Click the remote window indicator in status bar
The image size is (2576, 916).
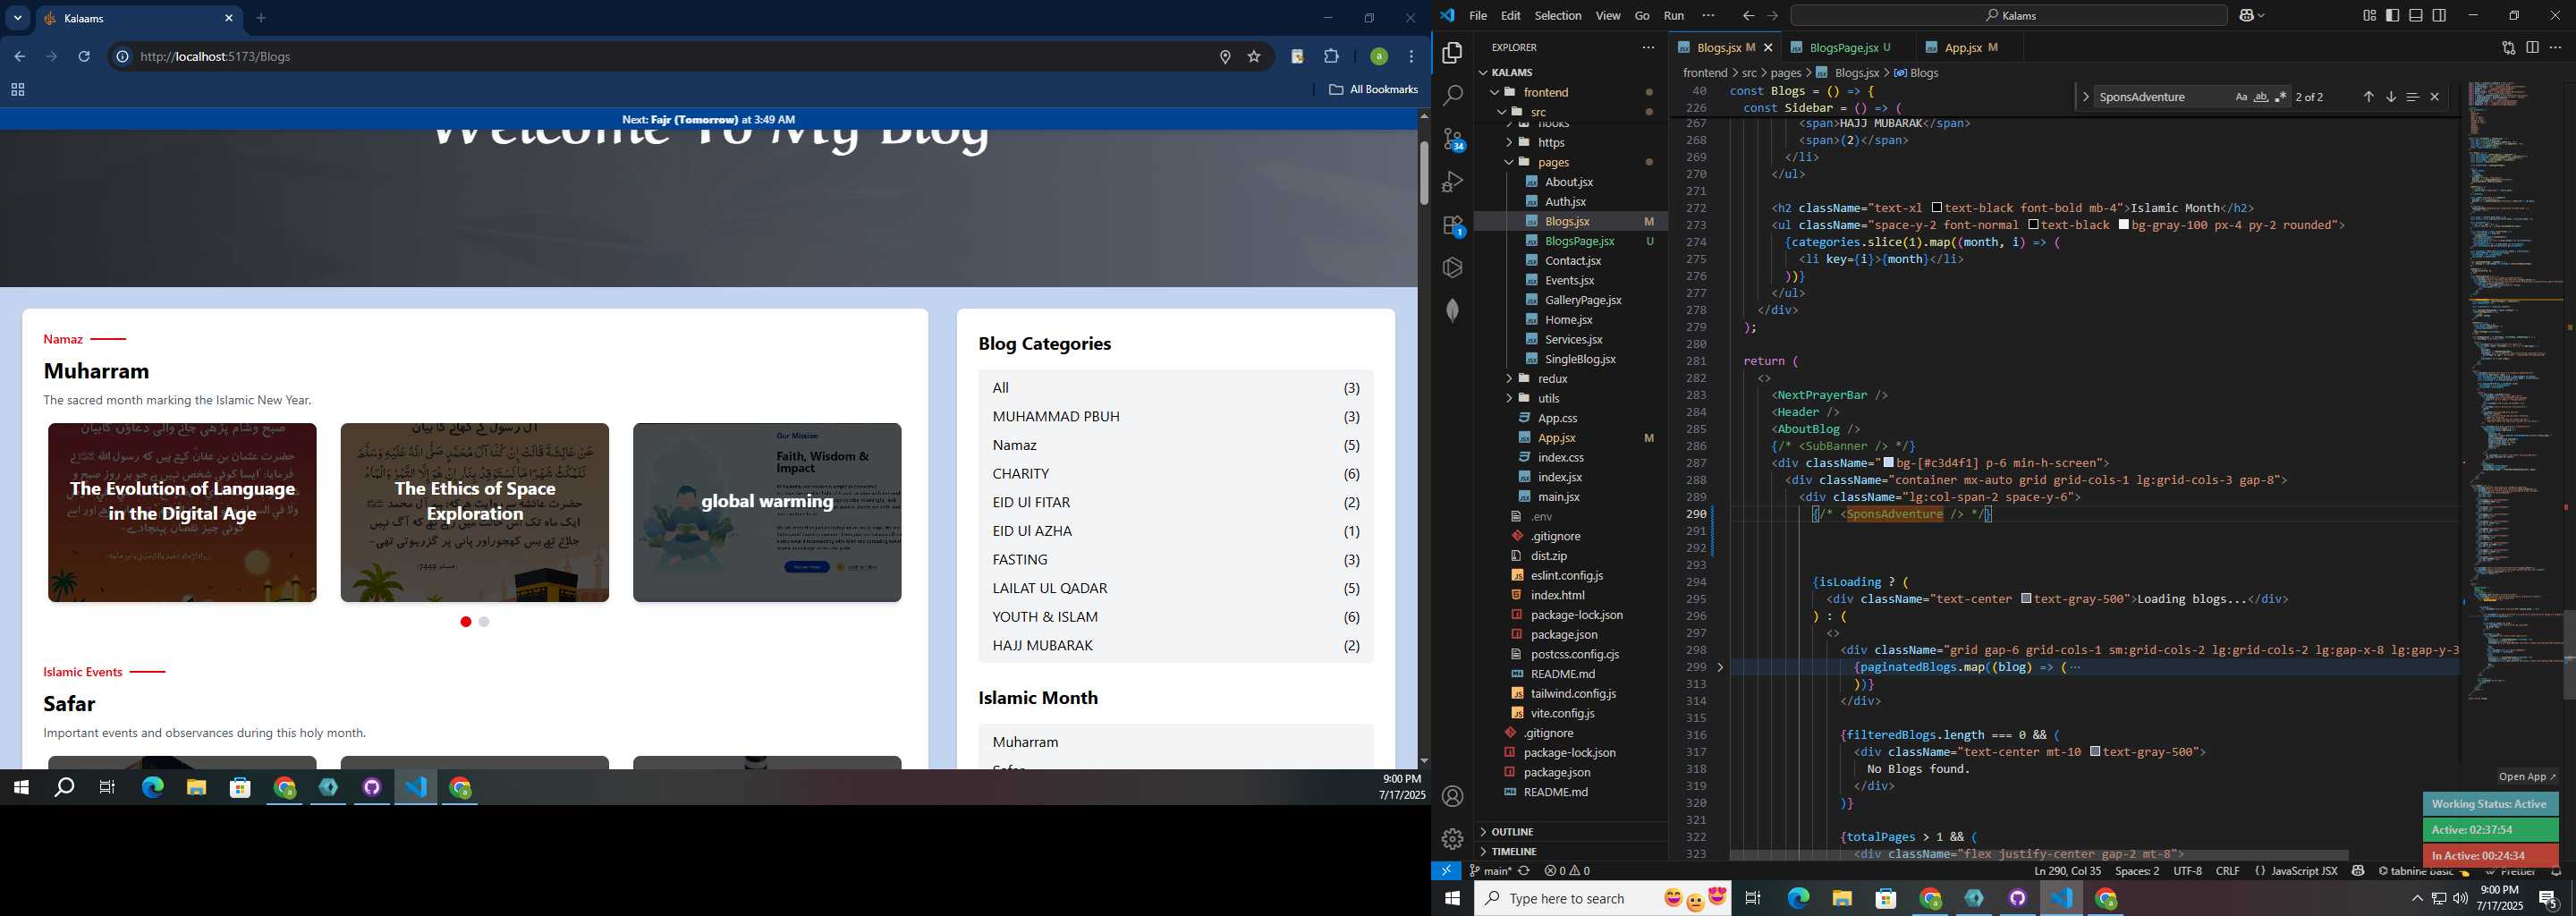click(1446, 871)
